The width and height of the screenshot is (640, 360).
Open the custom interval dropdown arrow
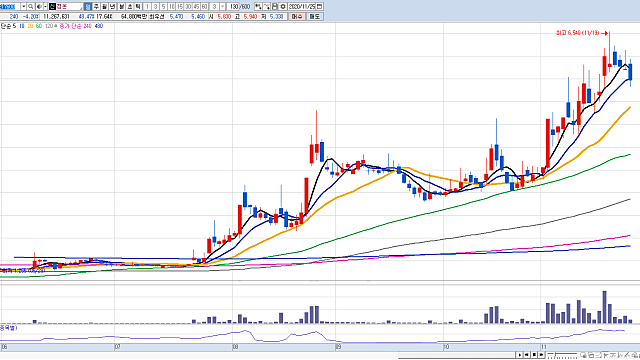click(x=222, y=7)
